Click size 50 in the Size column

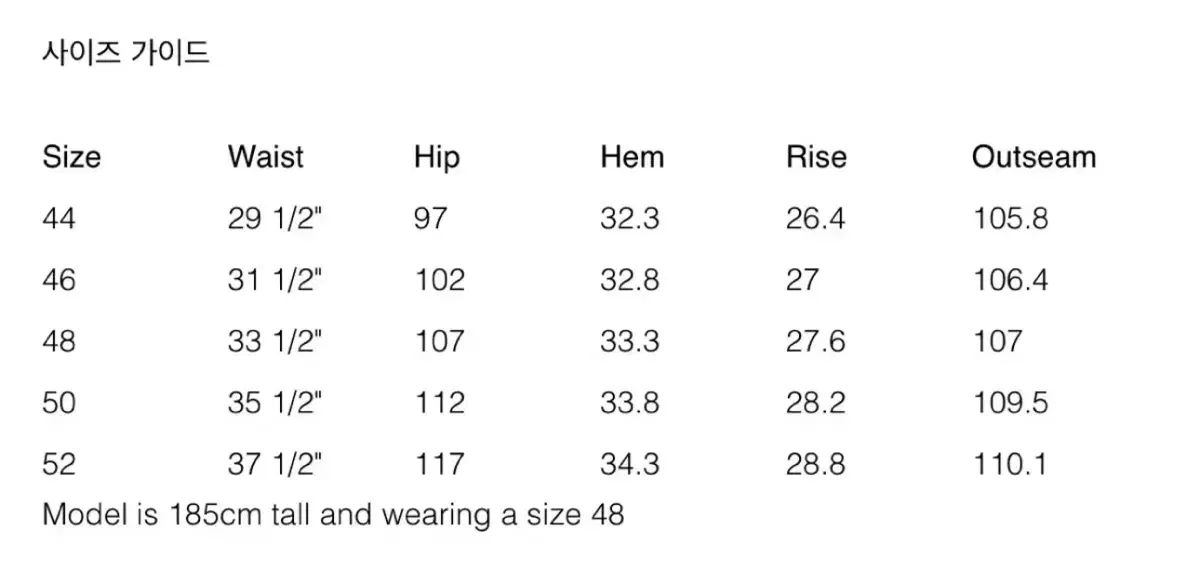[59, 403]
